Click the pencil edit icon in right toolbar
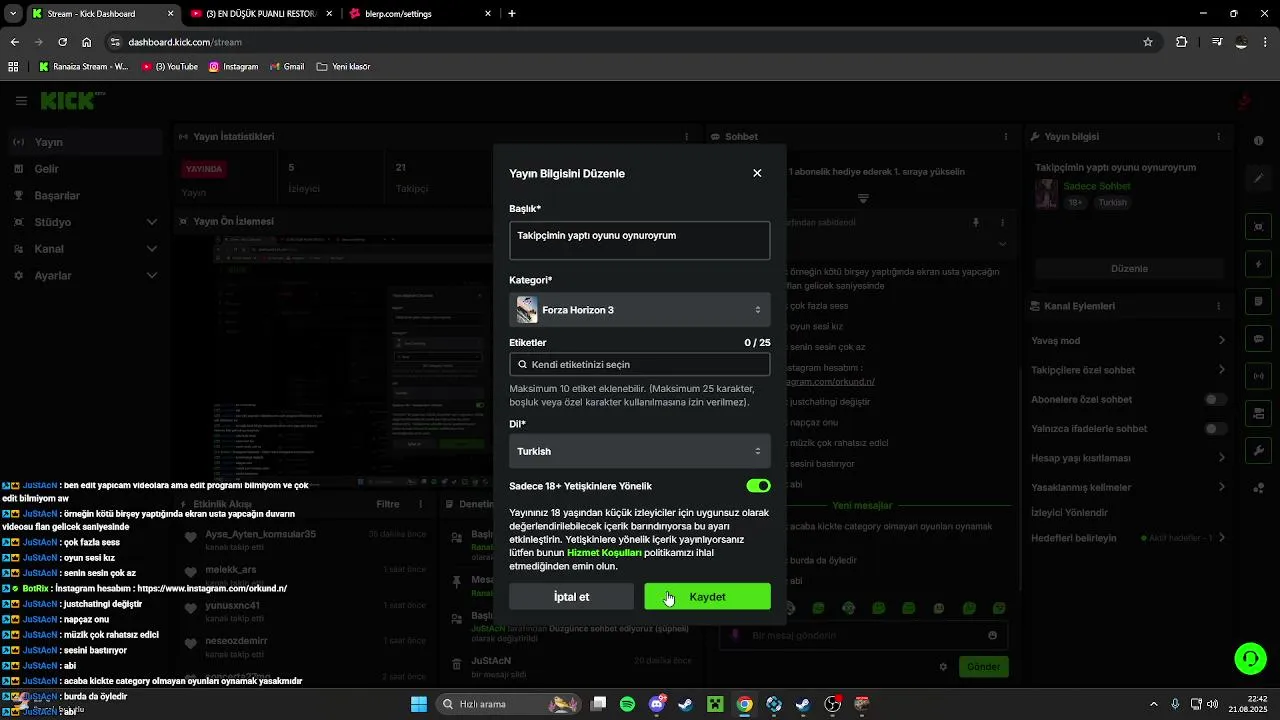This screenshot has width=1280, height=720. click(1258, 178)
